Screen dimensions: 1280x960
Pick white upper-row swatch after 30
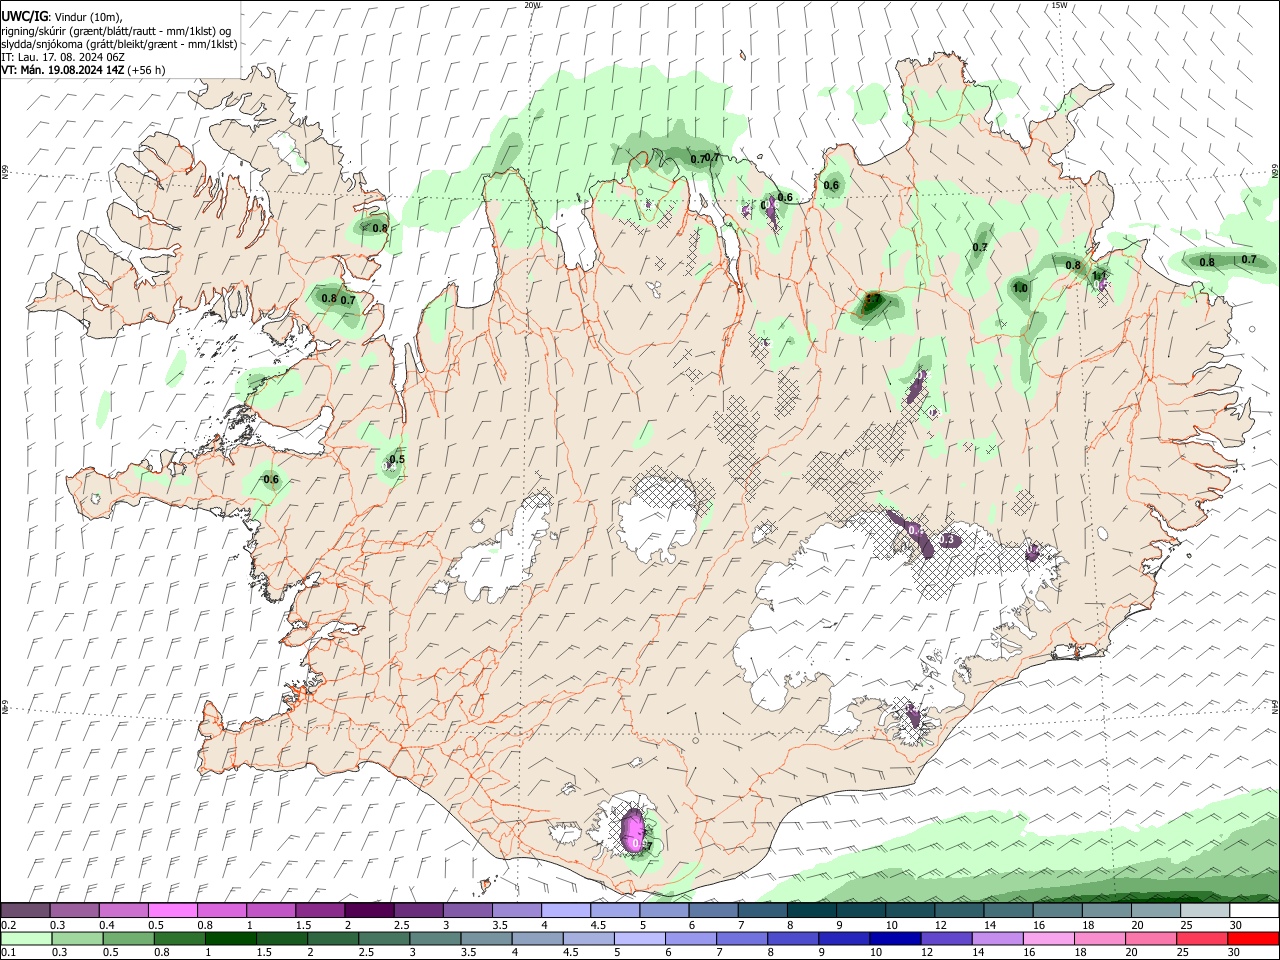pyautogui.click(x=1254, y=910)
